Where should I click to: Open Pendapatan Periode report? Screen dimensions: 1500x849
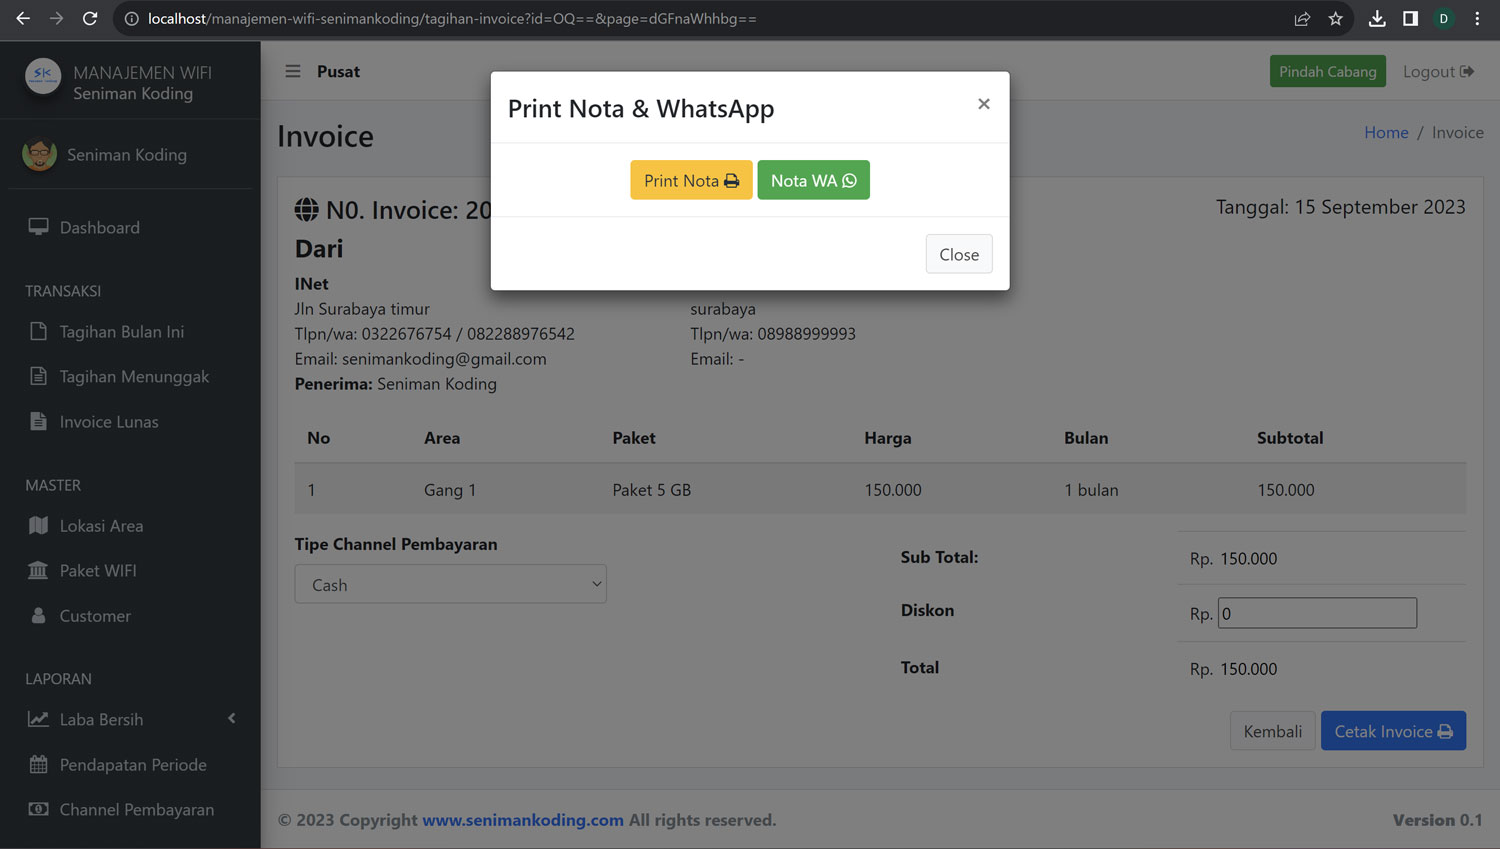pos(133,764)
